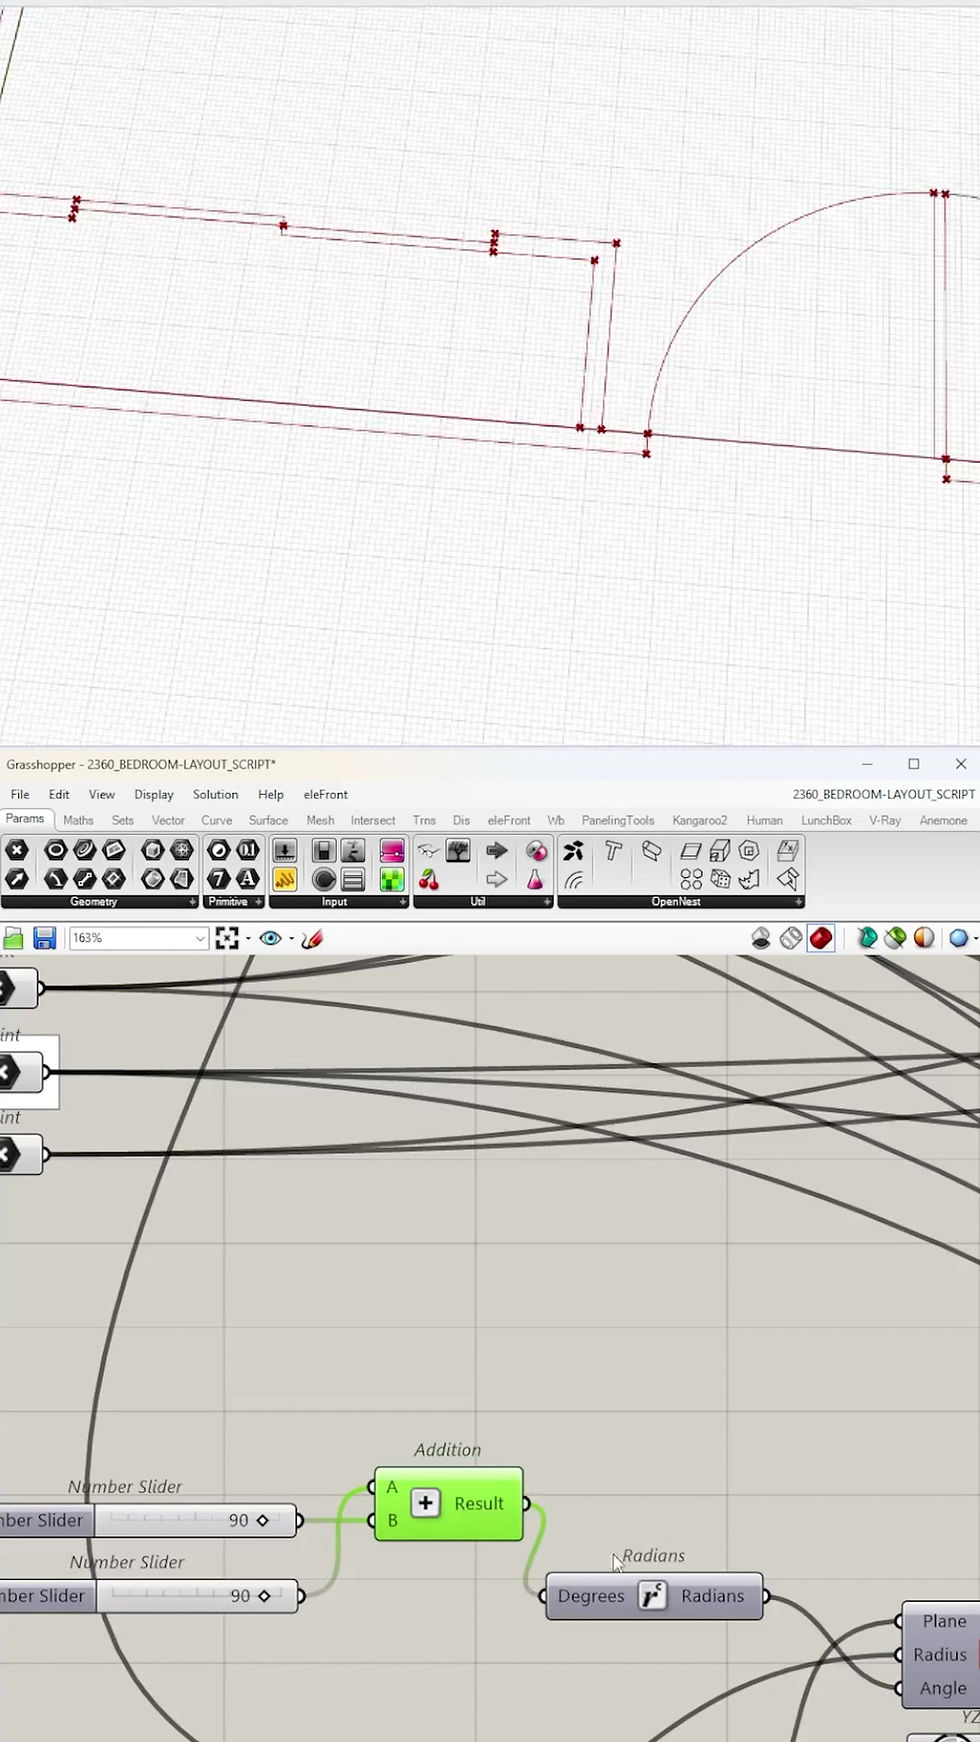This screenshot has width=980, height=1742.
Task: Click the Addition component plus icon
Action: click(425, 1503)
